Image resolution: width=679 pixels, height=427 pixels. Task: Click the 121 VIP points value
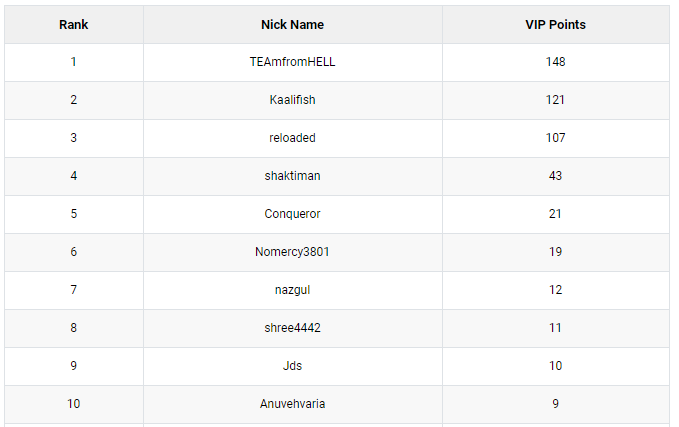click(556, 100)
